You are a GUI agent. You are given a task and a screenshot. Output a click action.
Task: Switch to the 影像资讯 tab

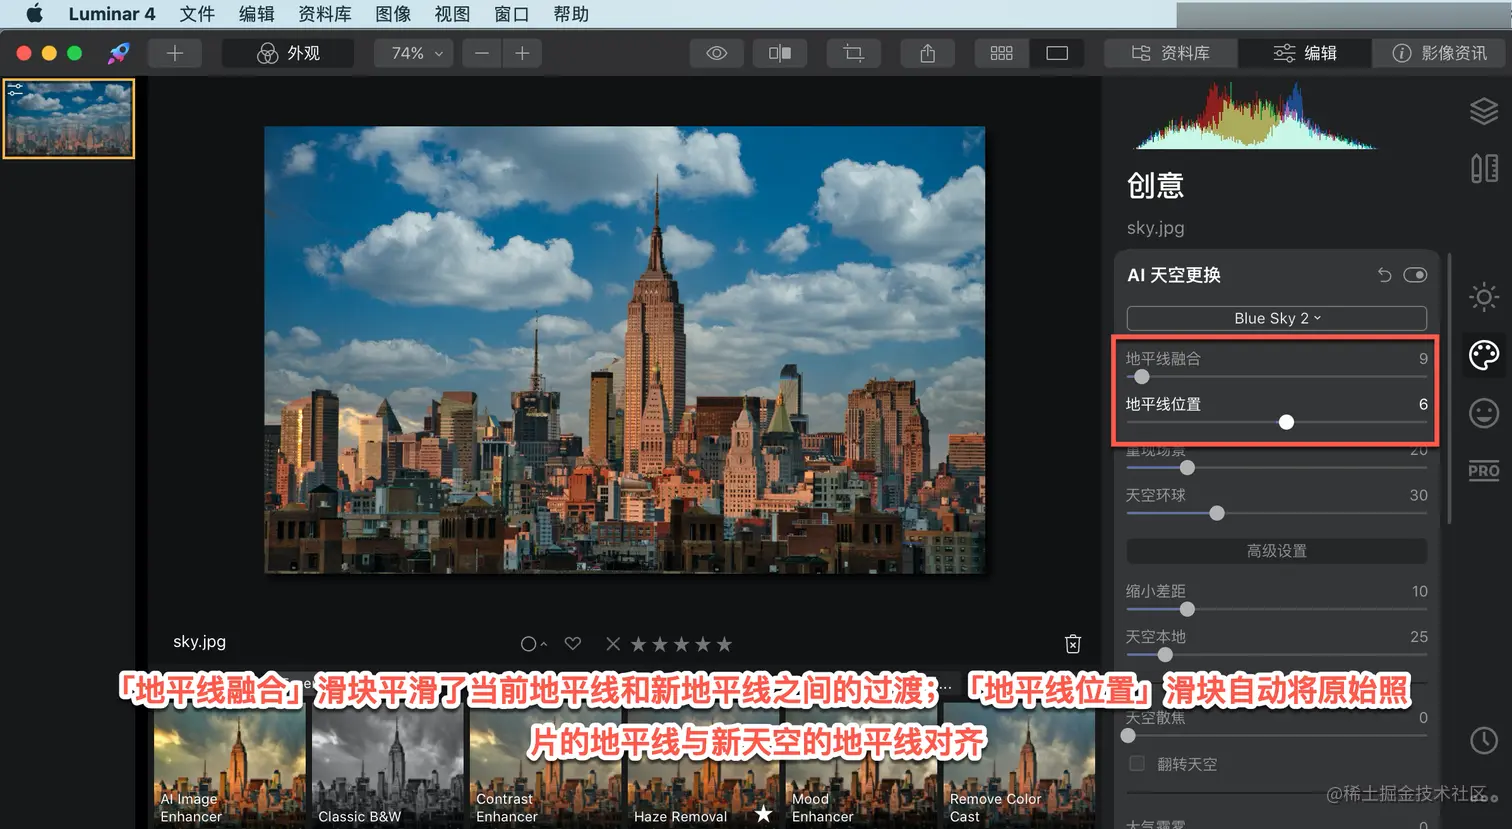coord(1439,53)
